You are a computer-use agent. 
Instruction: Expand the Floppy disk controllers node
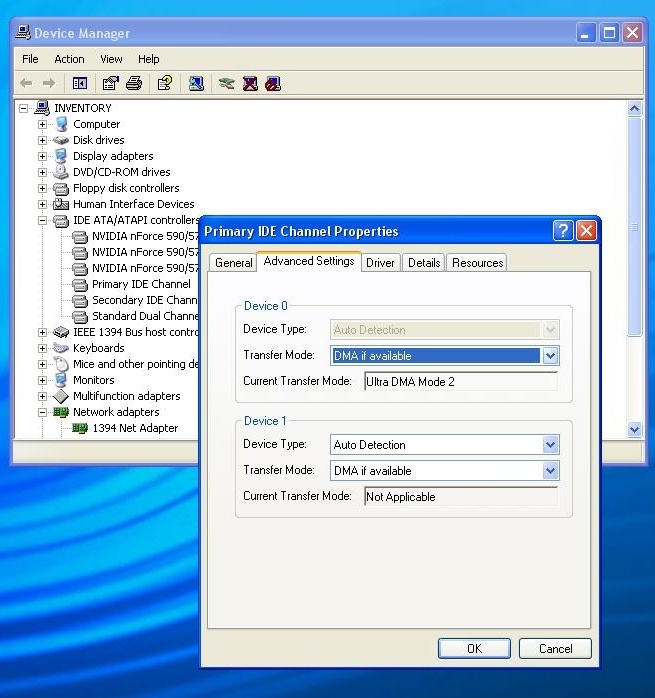click(x=42, y=188)
